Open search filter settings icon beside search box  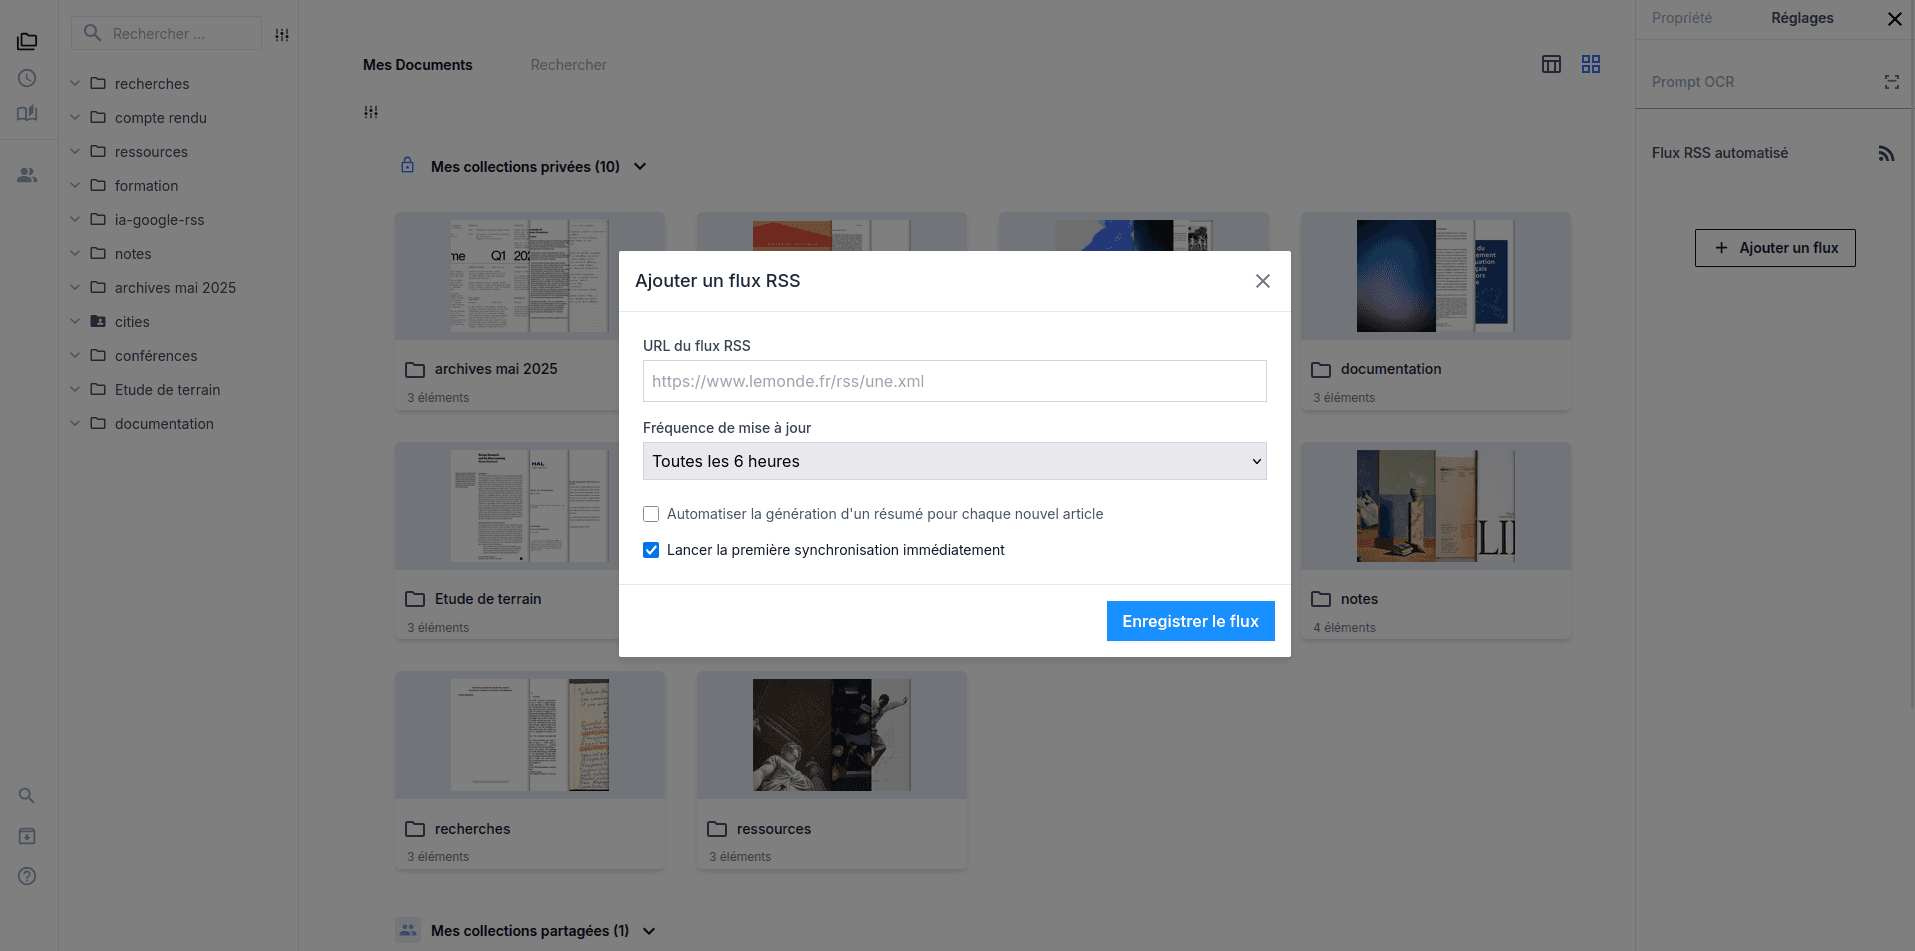pos(282,35)
